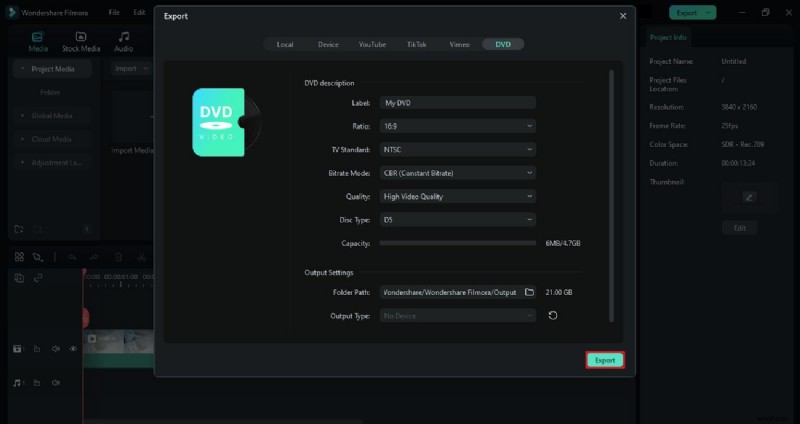
Task: Click the refresh icon beside Output Type
Action: tap(553, 316)
